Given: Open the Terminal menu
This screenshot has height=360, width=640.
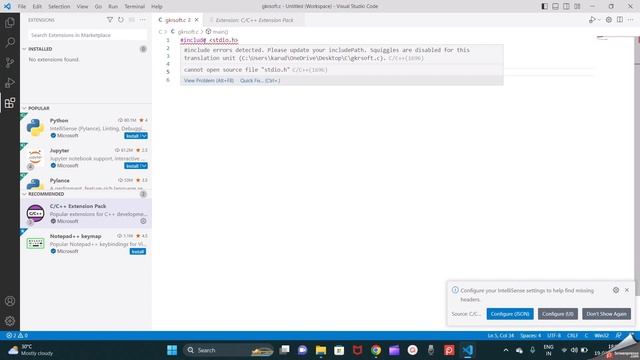Looking at the screenshot, I should coord(134,7).
